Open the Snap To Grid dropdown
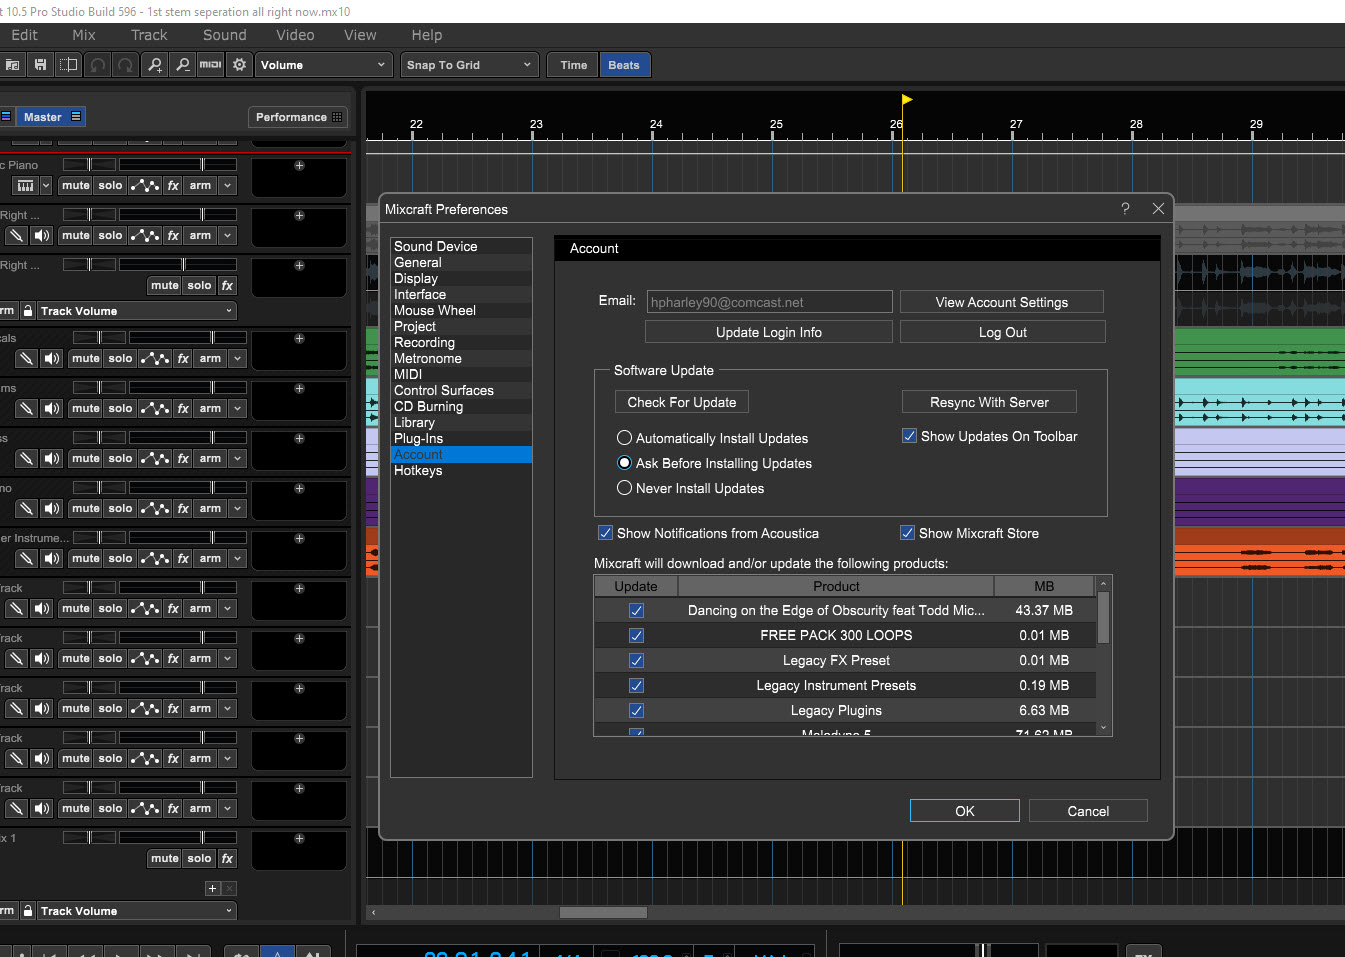 click(x=470, y=65)
